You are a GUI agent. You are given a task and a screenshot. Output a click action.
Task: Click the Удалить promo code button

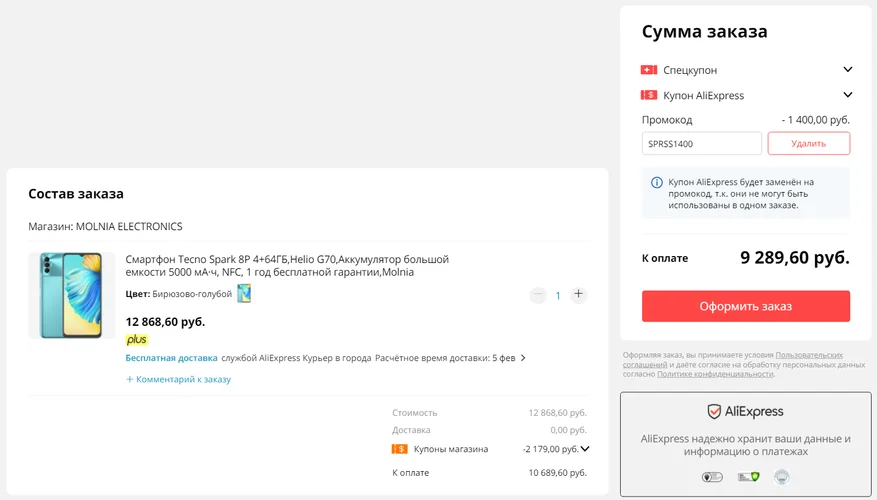[808, 143]
